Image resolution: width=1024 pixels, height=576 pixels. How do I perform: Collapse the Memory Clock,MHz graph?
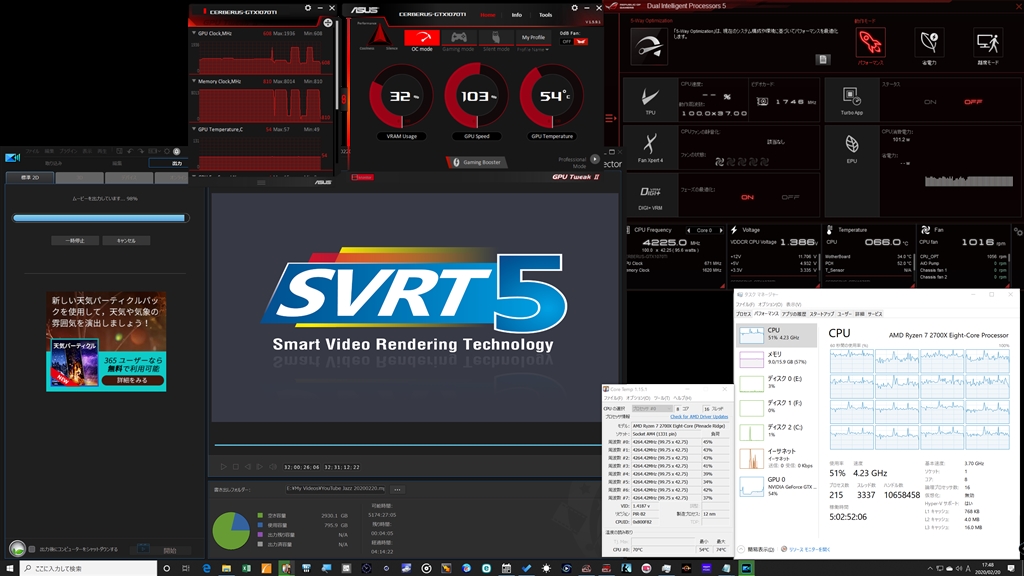tap(194, 81)
